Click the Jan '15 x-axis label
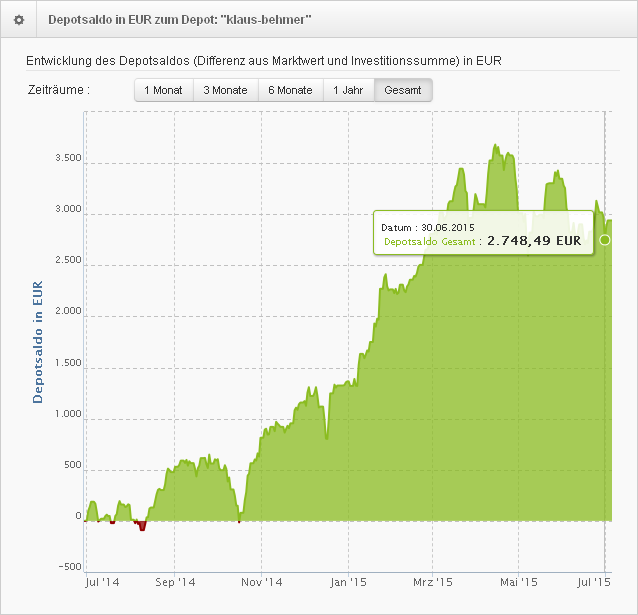 pos(350,580)
